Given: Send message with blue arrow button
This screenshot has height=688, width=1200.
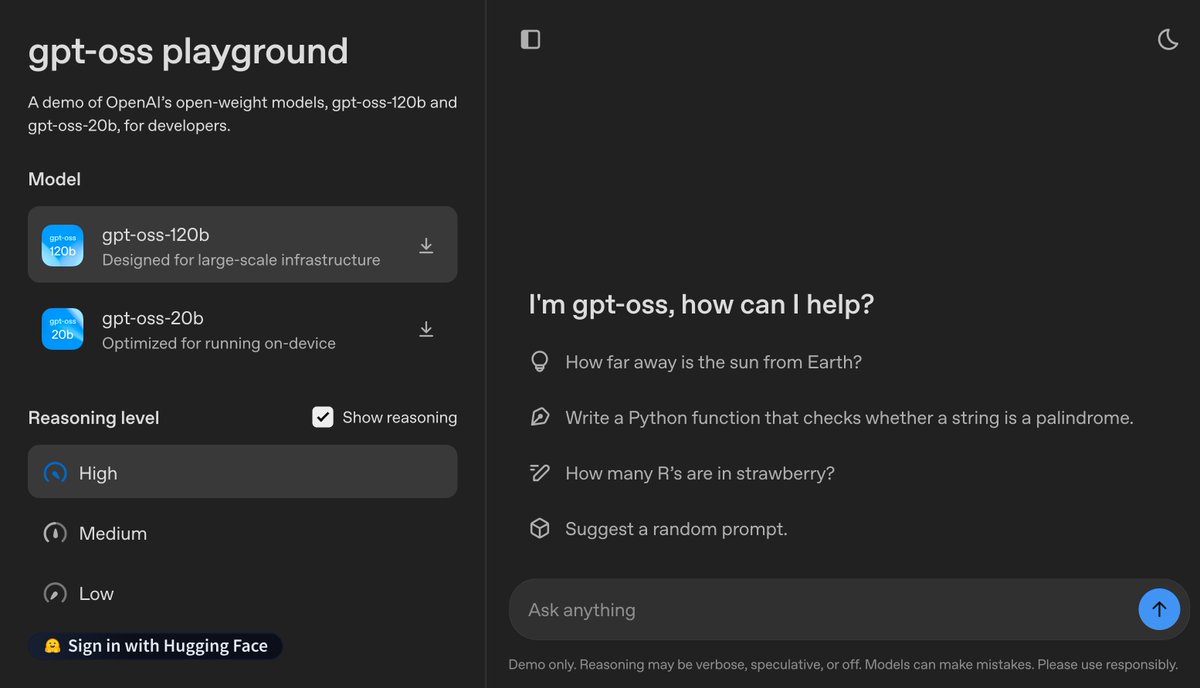Looking at the screenshot, I should 1159,609.
